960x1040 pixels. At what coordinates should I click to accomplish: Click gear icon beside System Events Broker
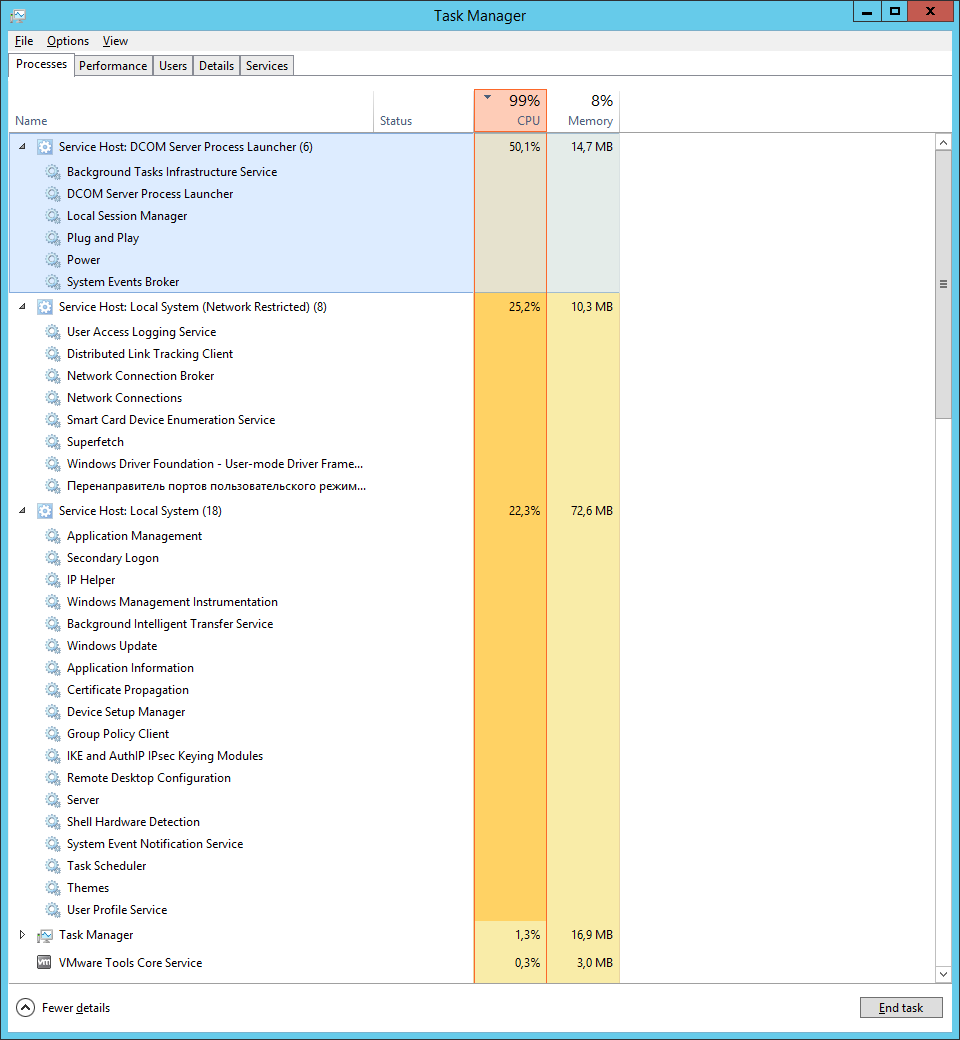coord(53,282)
